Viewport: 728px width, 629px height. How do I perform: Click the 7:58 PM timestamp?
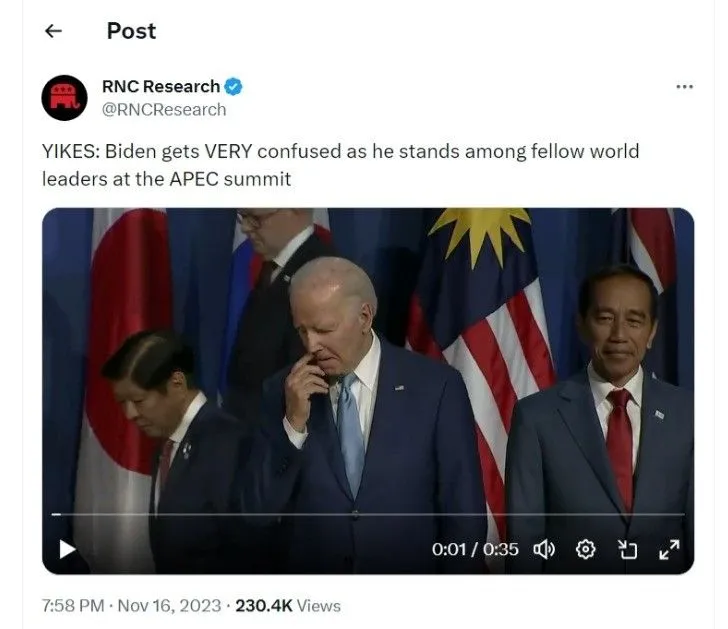pos(73,606)
